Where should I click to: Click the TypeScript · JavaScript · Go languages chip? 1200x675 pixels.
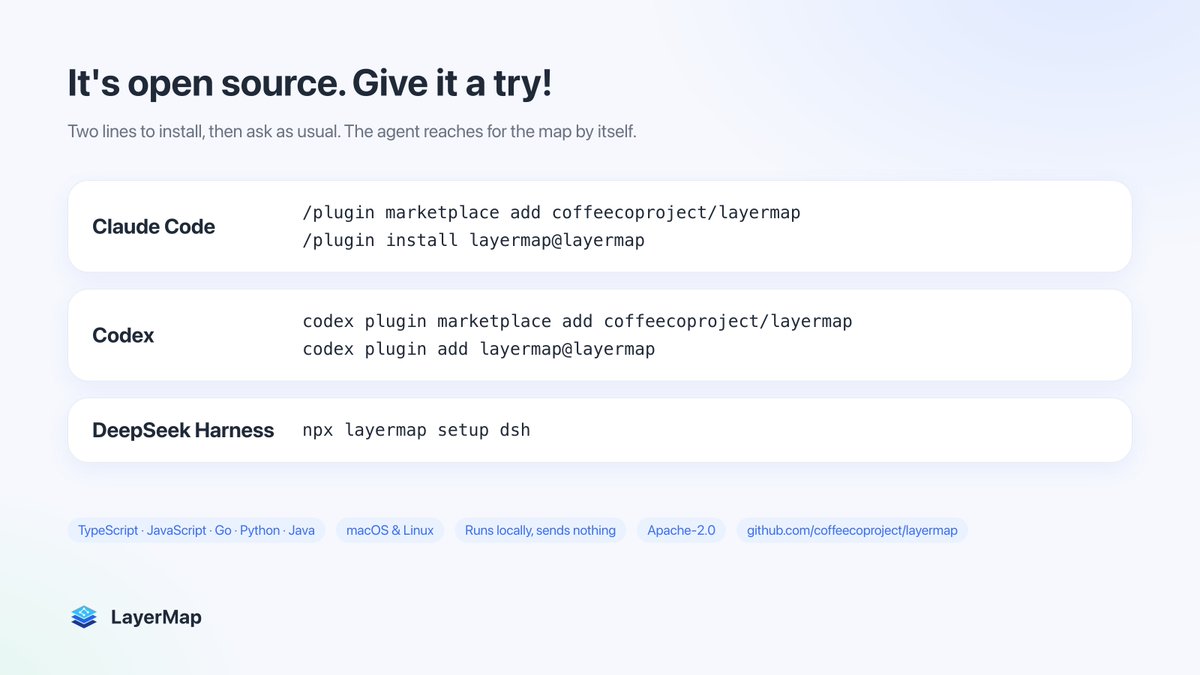(x=196, y=530)
